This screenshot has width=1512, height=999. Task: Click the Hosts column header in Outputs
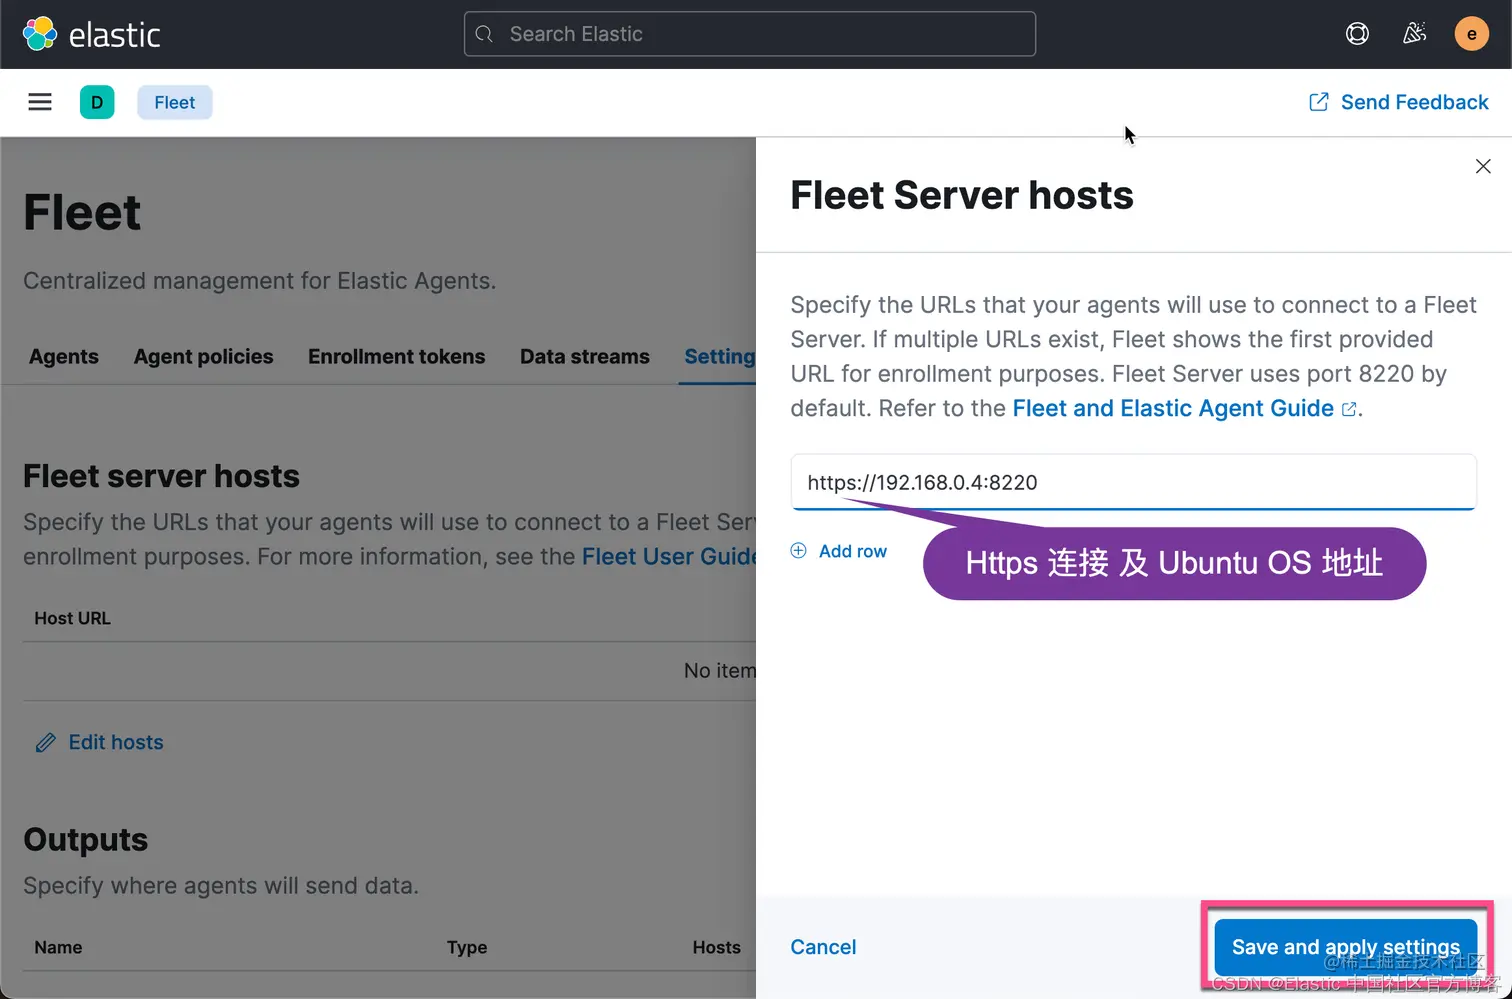717,947
